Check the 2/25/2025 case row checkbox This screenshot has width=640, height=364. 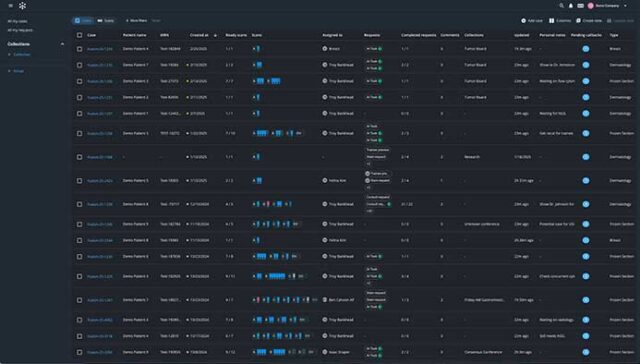click(x=80, y=49)
